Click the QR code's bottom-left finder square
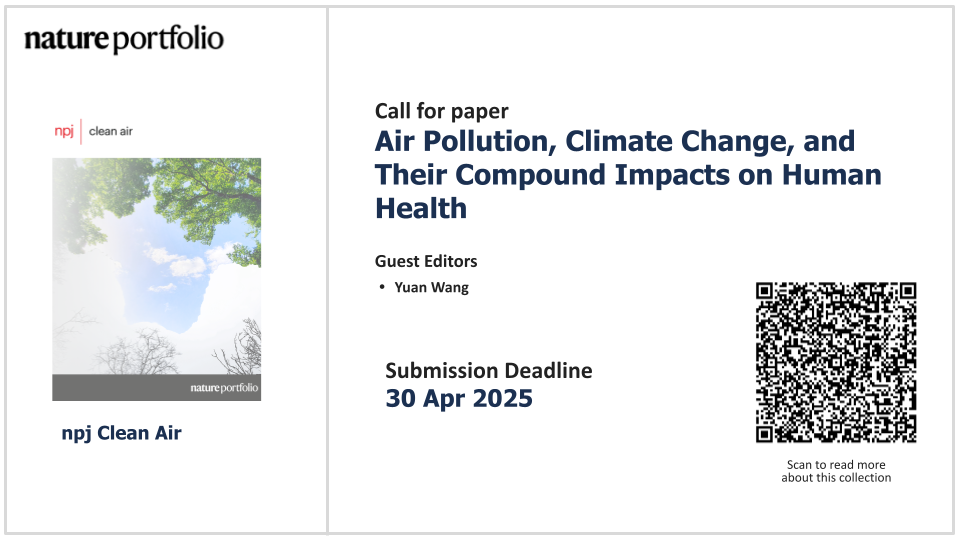 pyautogui.click(x=764, y=434)
